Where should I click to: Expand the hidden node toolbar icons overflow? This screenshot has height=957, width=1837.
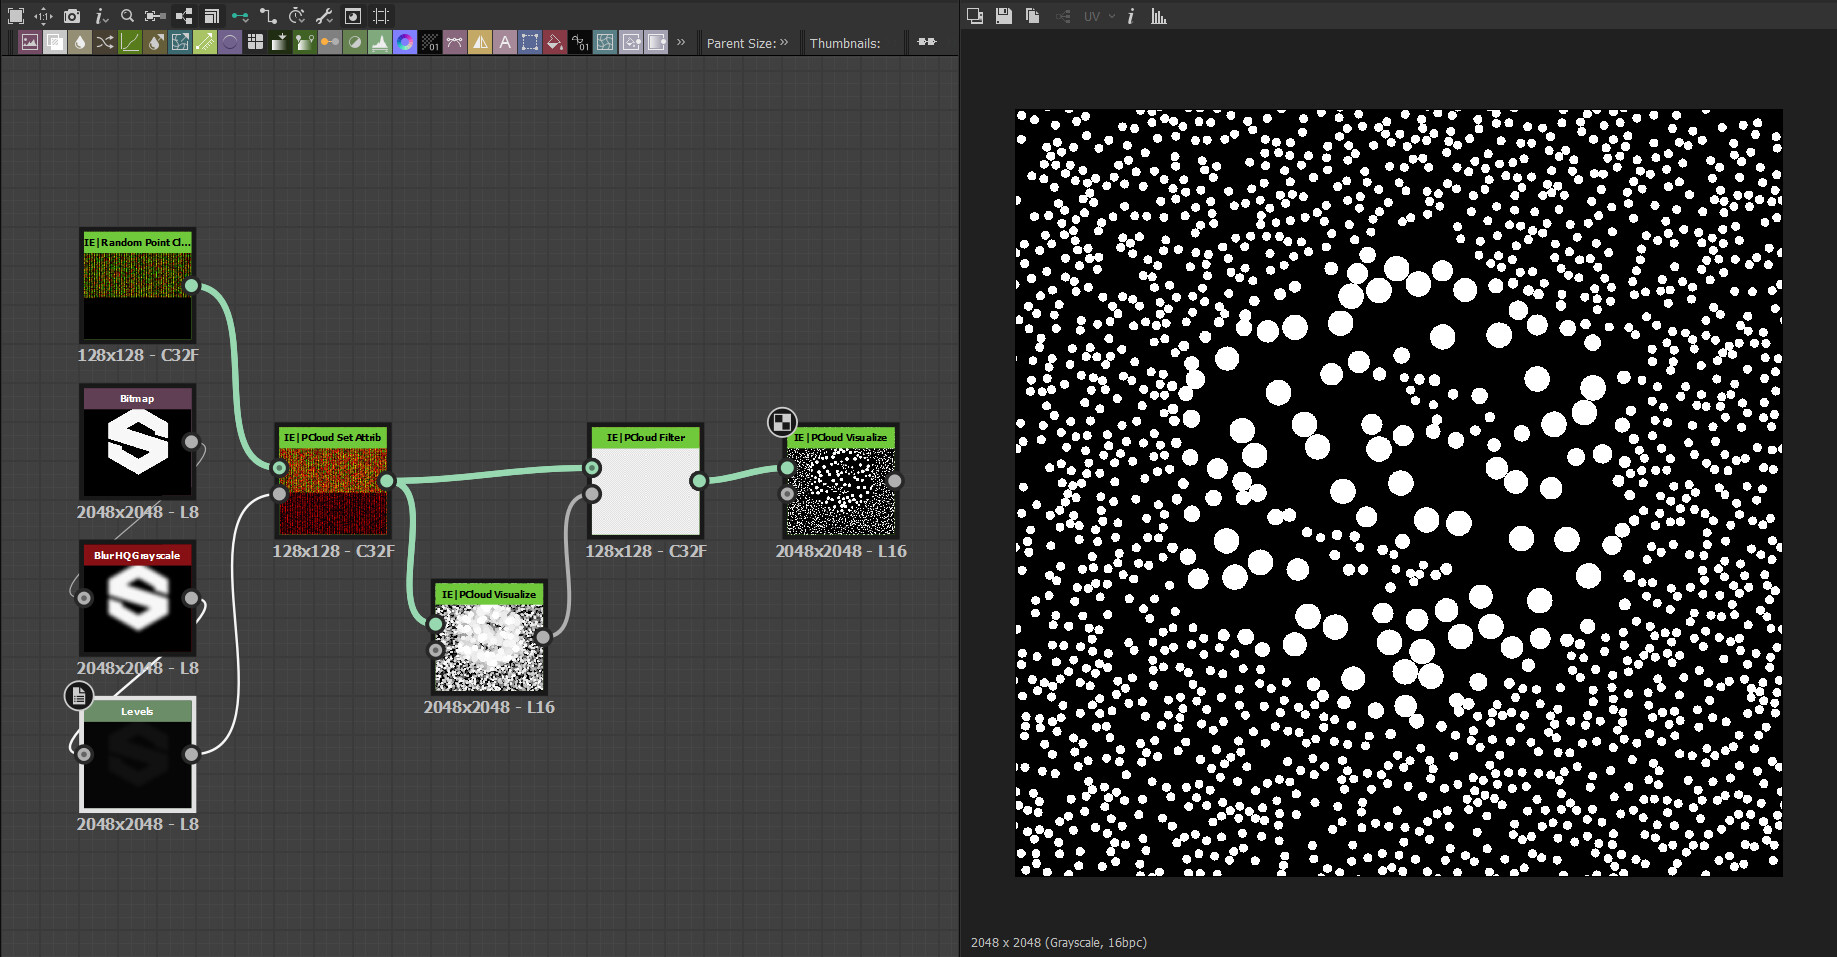click(681, 42)
